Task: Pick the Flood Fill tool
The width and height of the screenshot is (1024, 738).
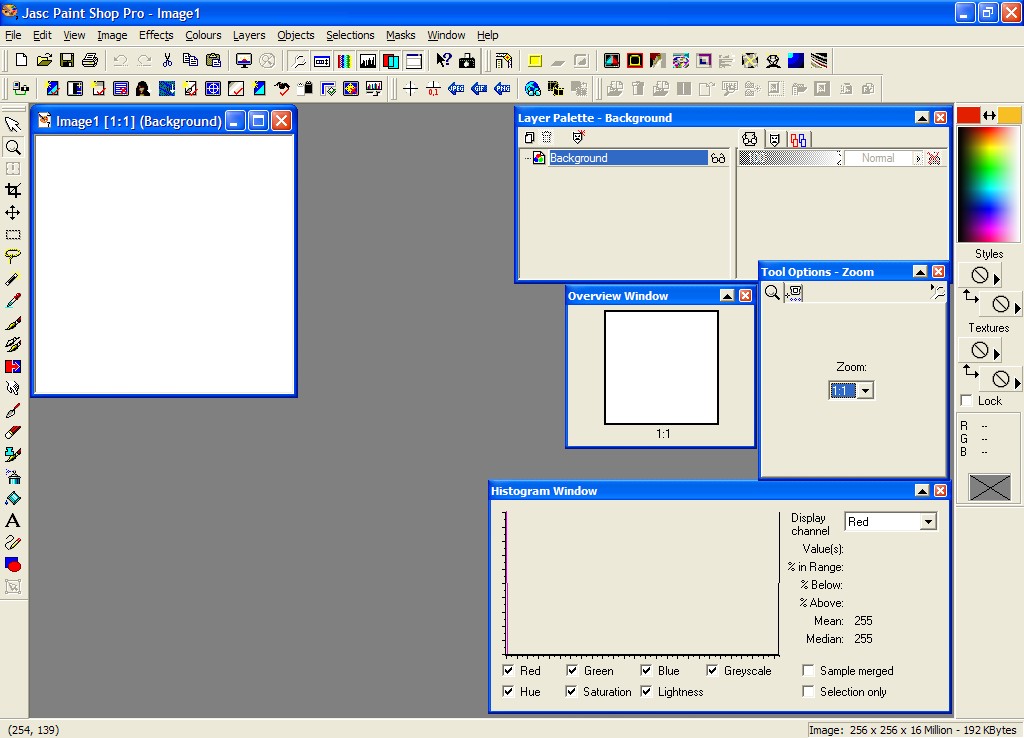Action: (x=12, y=498)
